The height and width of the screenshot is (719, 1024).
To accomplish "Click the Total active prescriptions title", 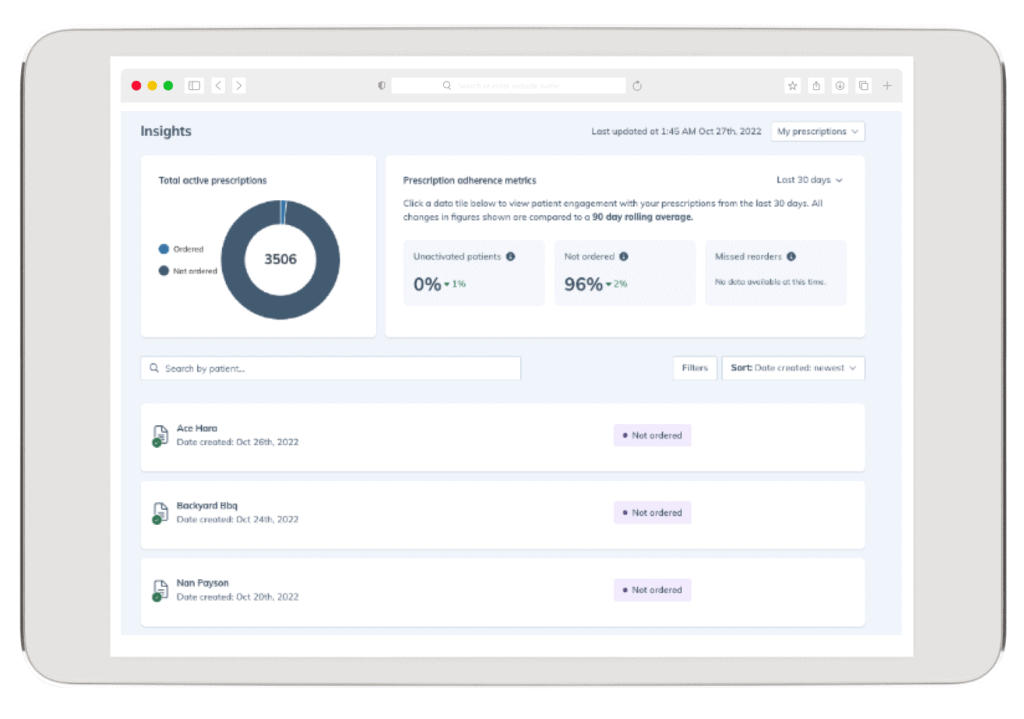I will (x=213, y=180).
